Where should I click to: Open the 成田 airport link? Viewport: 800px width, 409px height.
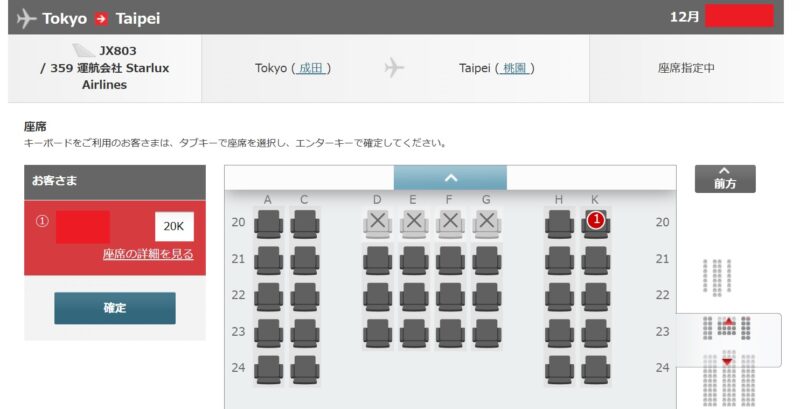click(311, 68)
